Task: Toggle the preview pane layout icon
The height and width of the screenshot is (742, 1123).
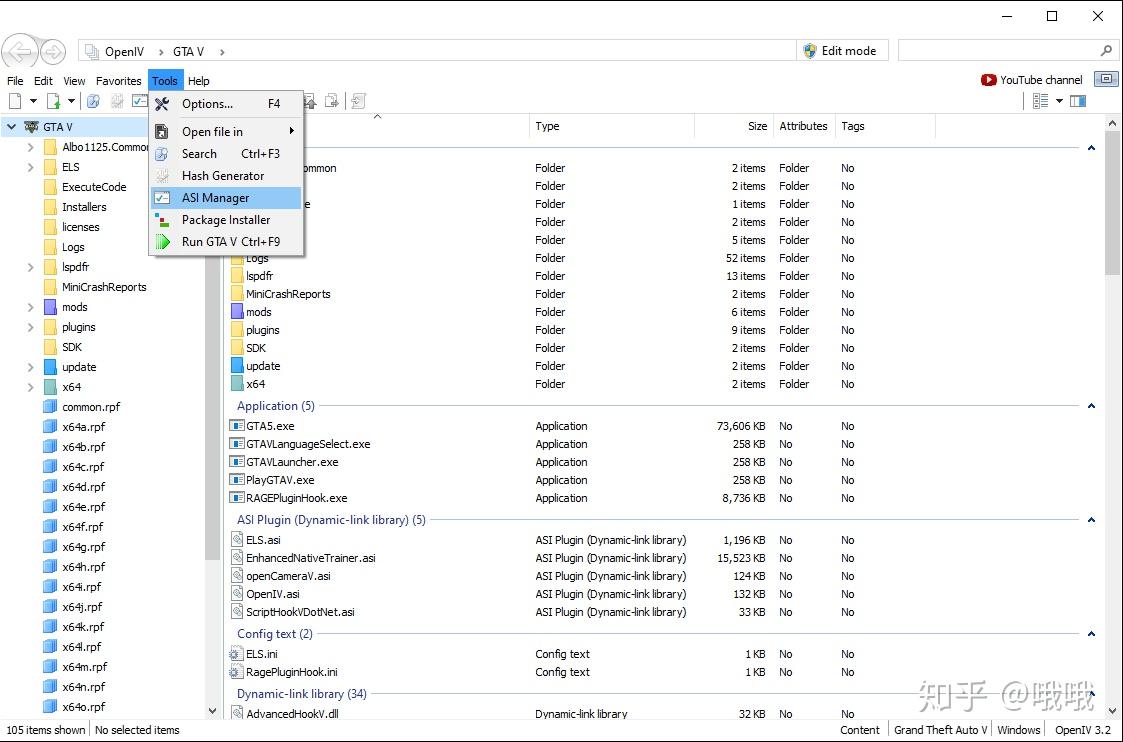Action: coord(1078,102)
